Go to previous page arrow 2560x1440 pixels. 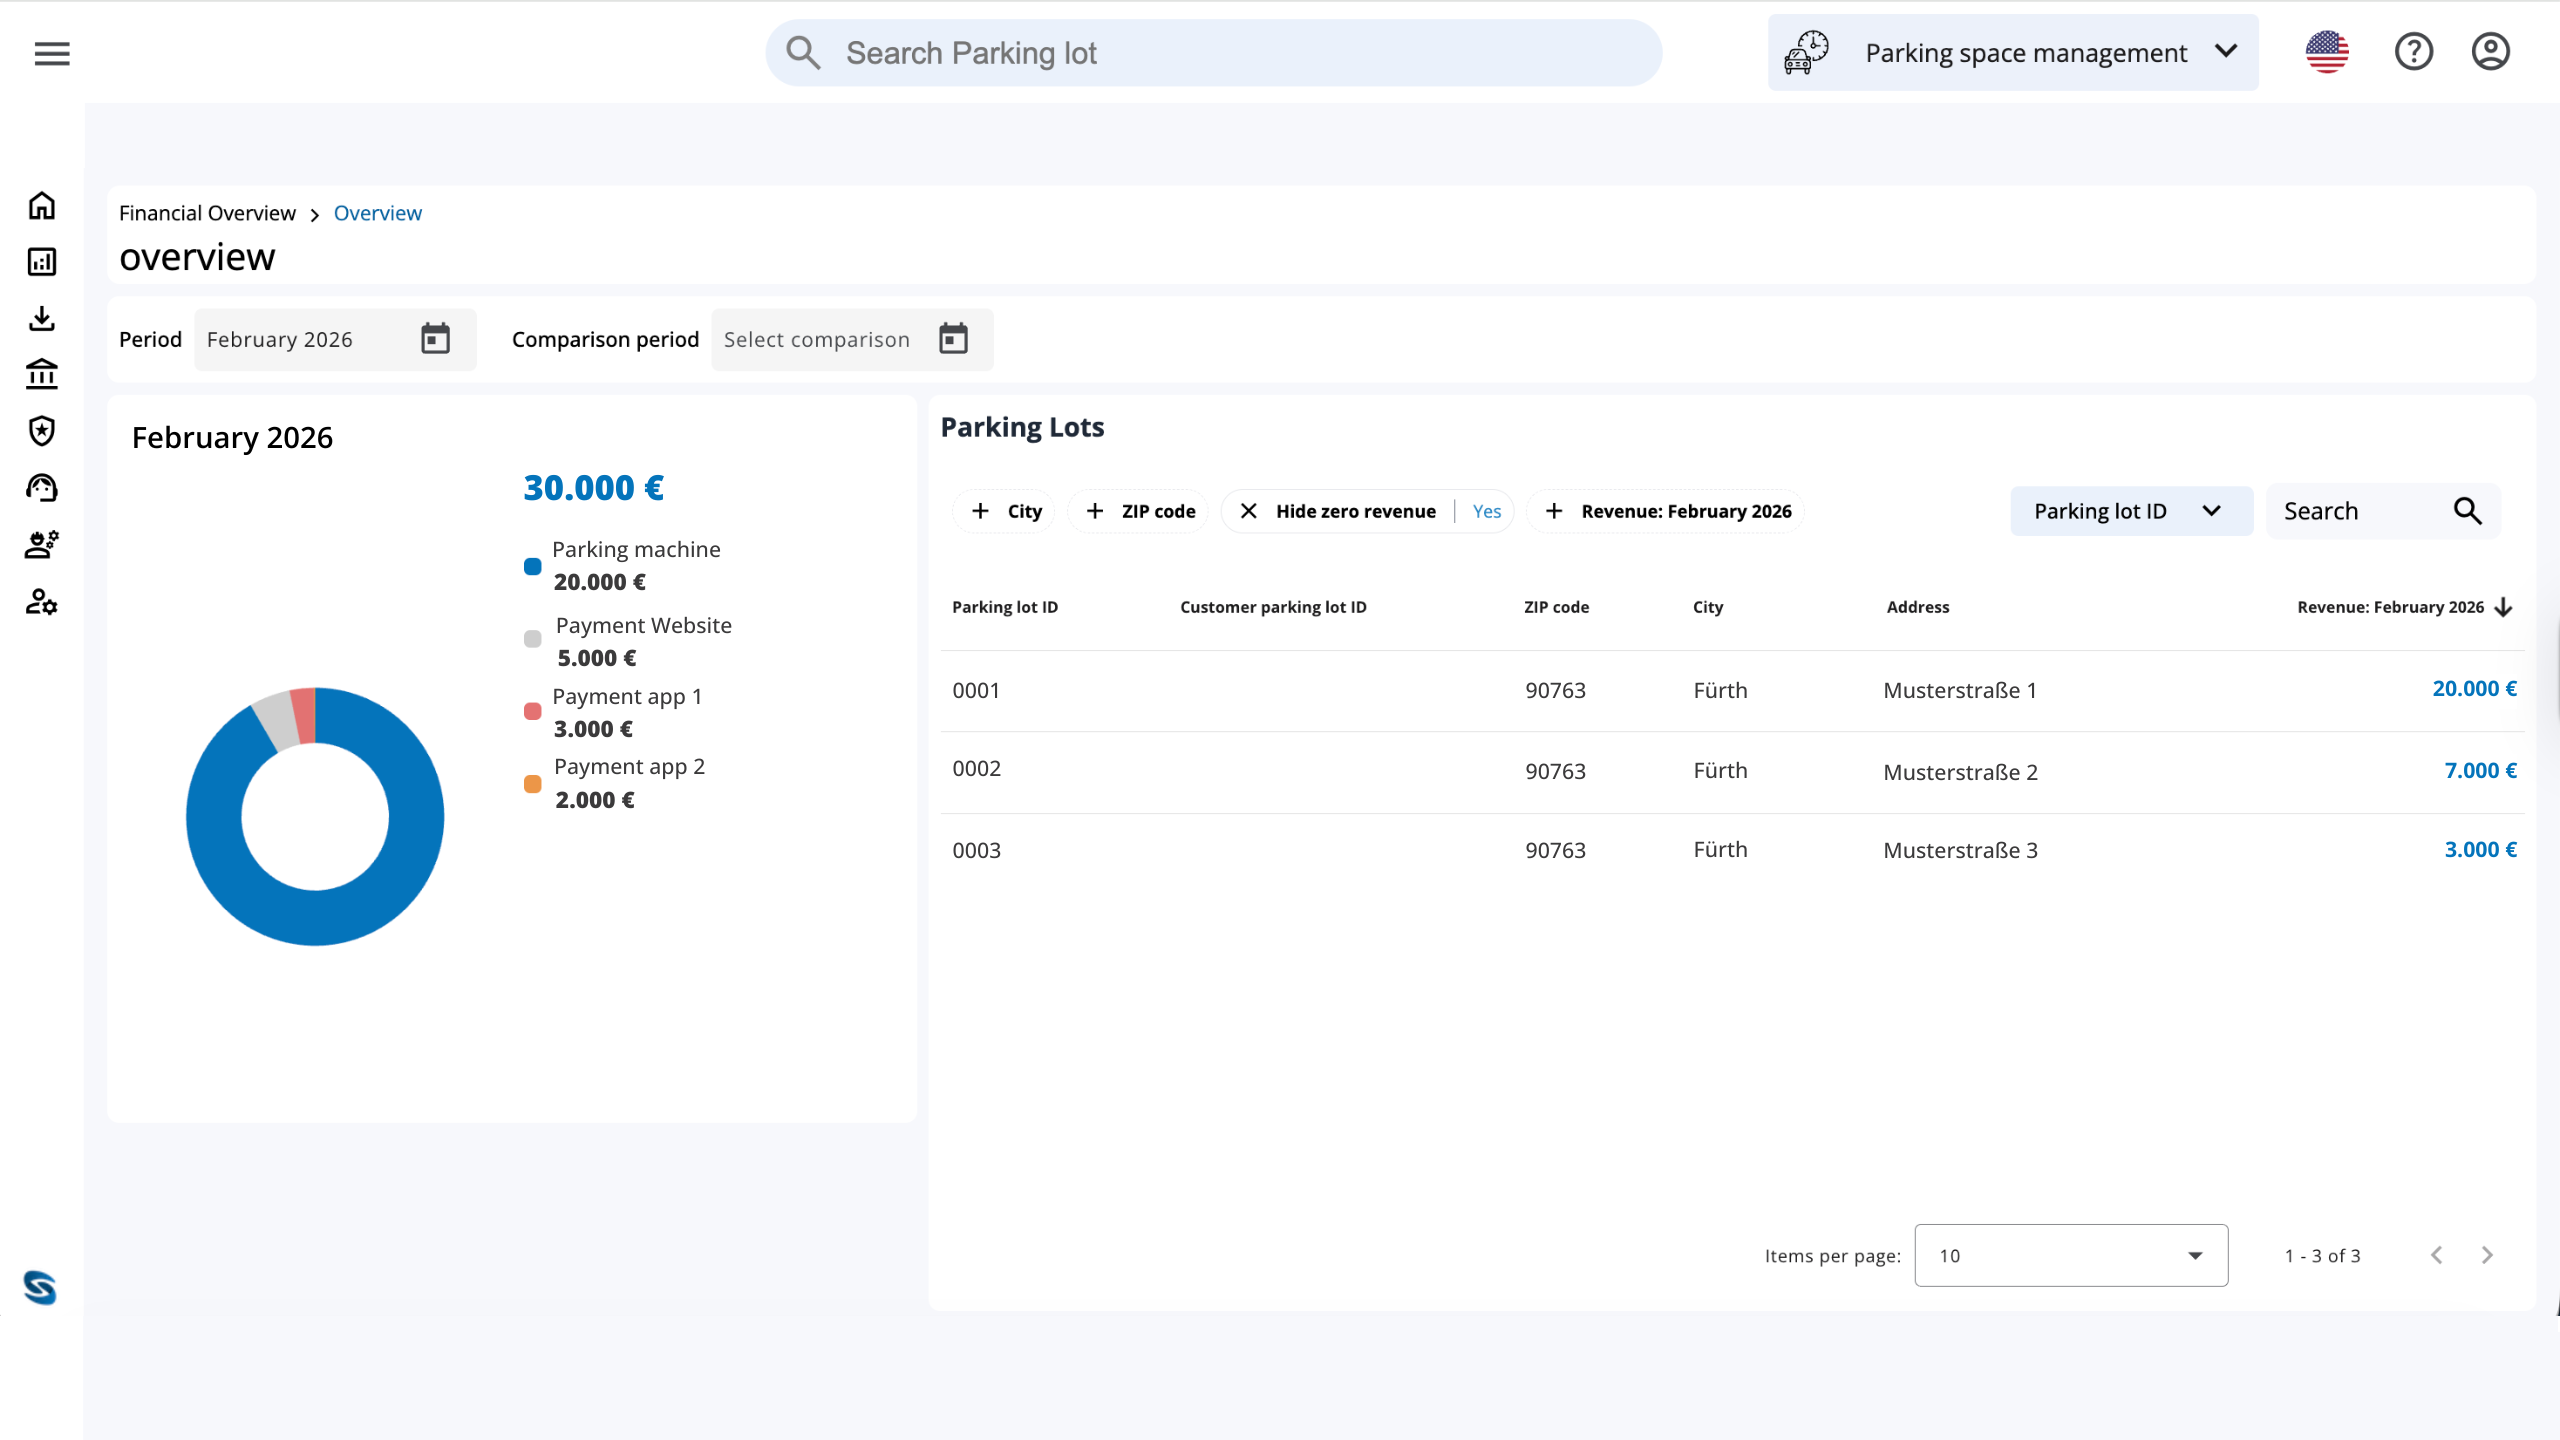[2437, 1255]
